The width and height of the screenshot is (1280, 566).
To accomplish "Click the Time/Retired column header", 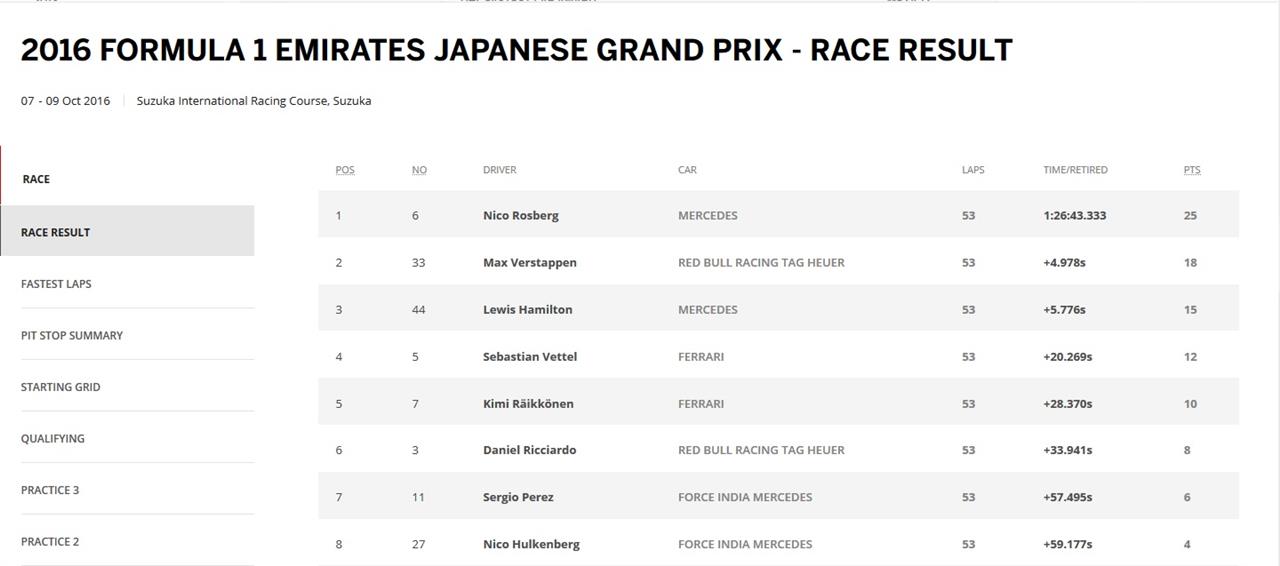I will [x=1076, y=170].
